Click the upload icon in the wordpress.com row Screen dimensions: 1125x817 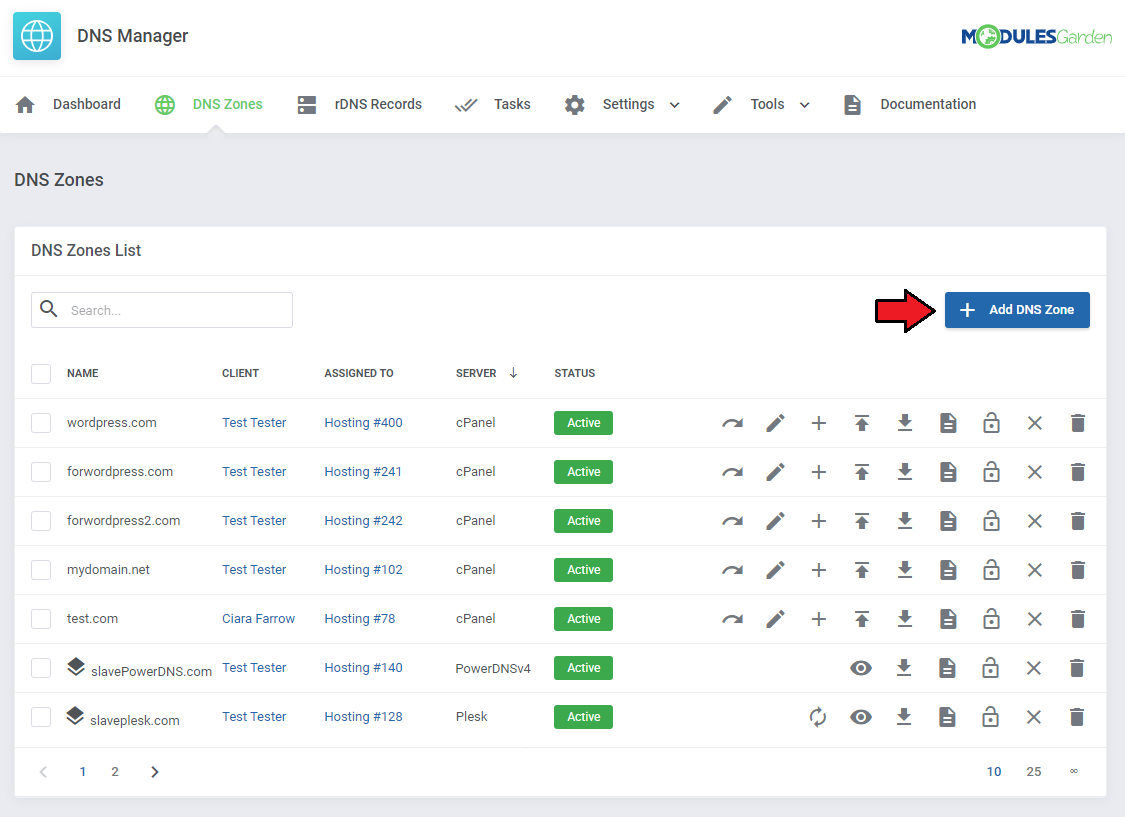coord(862,423)
